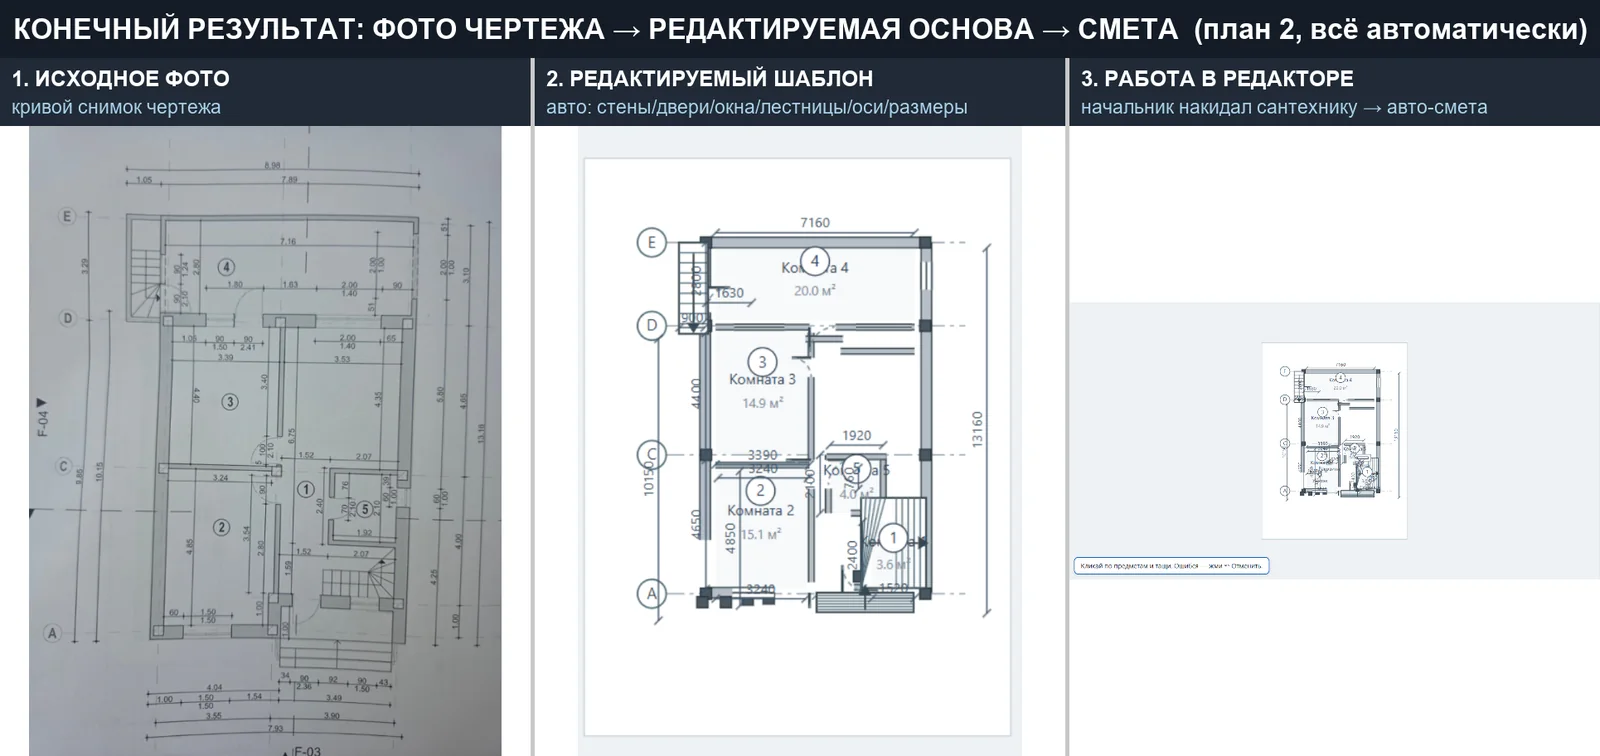The width and height of the screenshot is (1600, 756).
Task: Select room number 3 circle in the template
Action: click(762, 362)
